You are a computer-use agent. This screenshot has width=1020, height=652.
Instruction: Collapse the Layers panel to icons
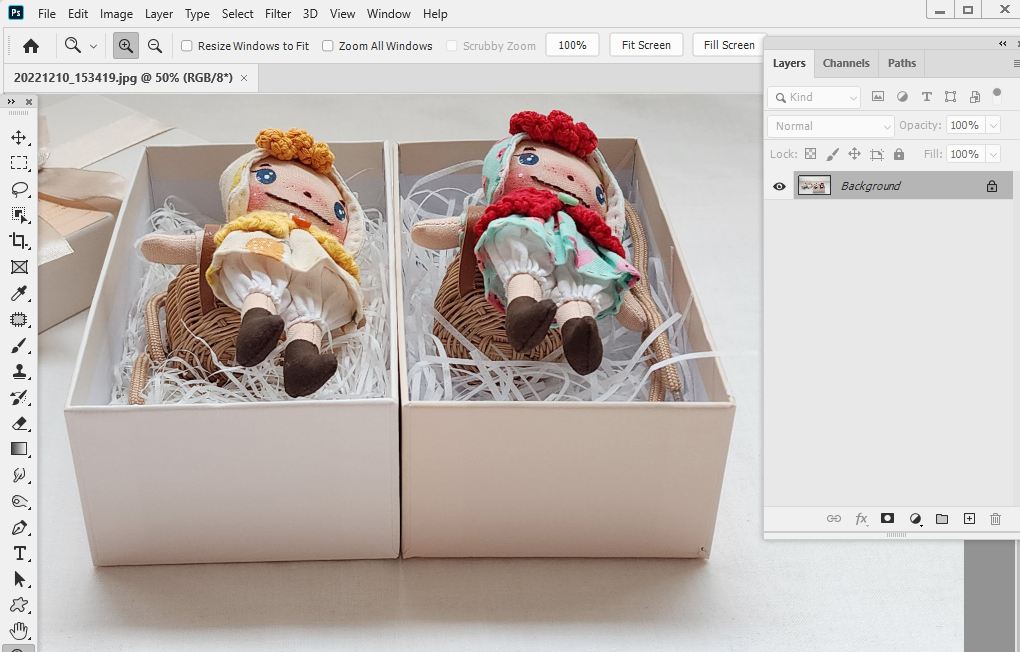[x=1002, y=43]
